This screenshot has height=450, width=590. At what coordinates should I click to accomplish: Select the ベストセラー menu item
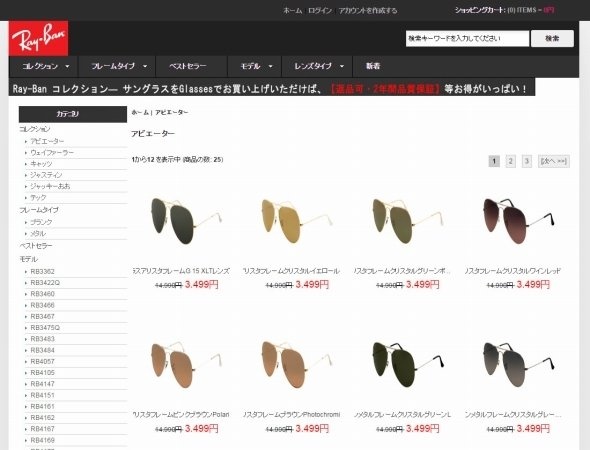coord(192,66)
